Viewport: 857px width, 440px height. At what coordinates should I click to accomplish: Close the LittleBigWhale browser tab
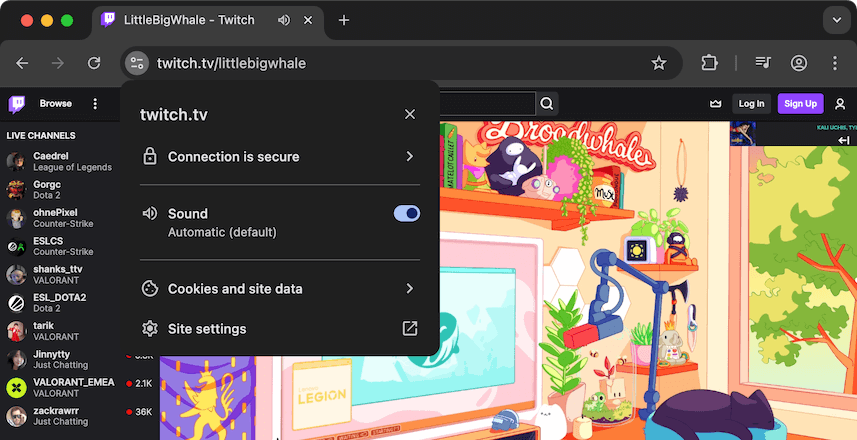(308, 21)
